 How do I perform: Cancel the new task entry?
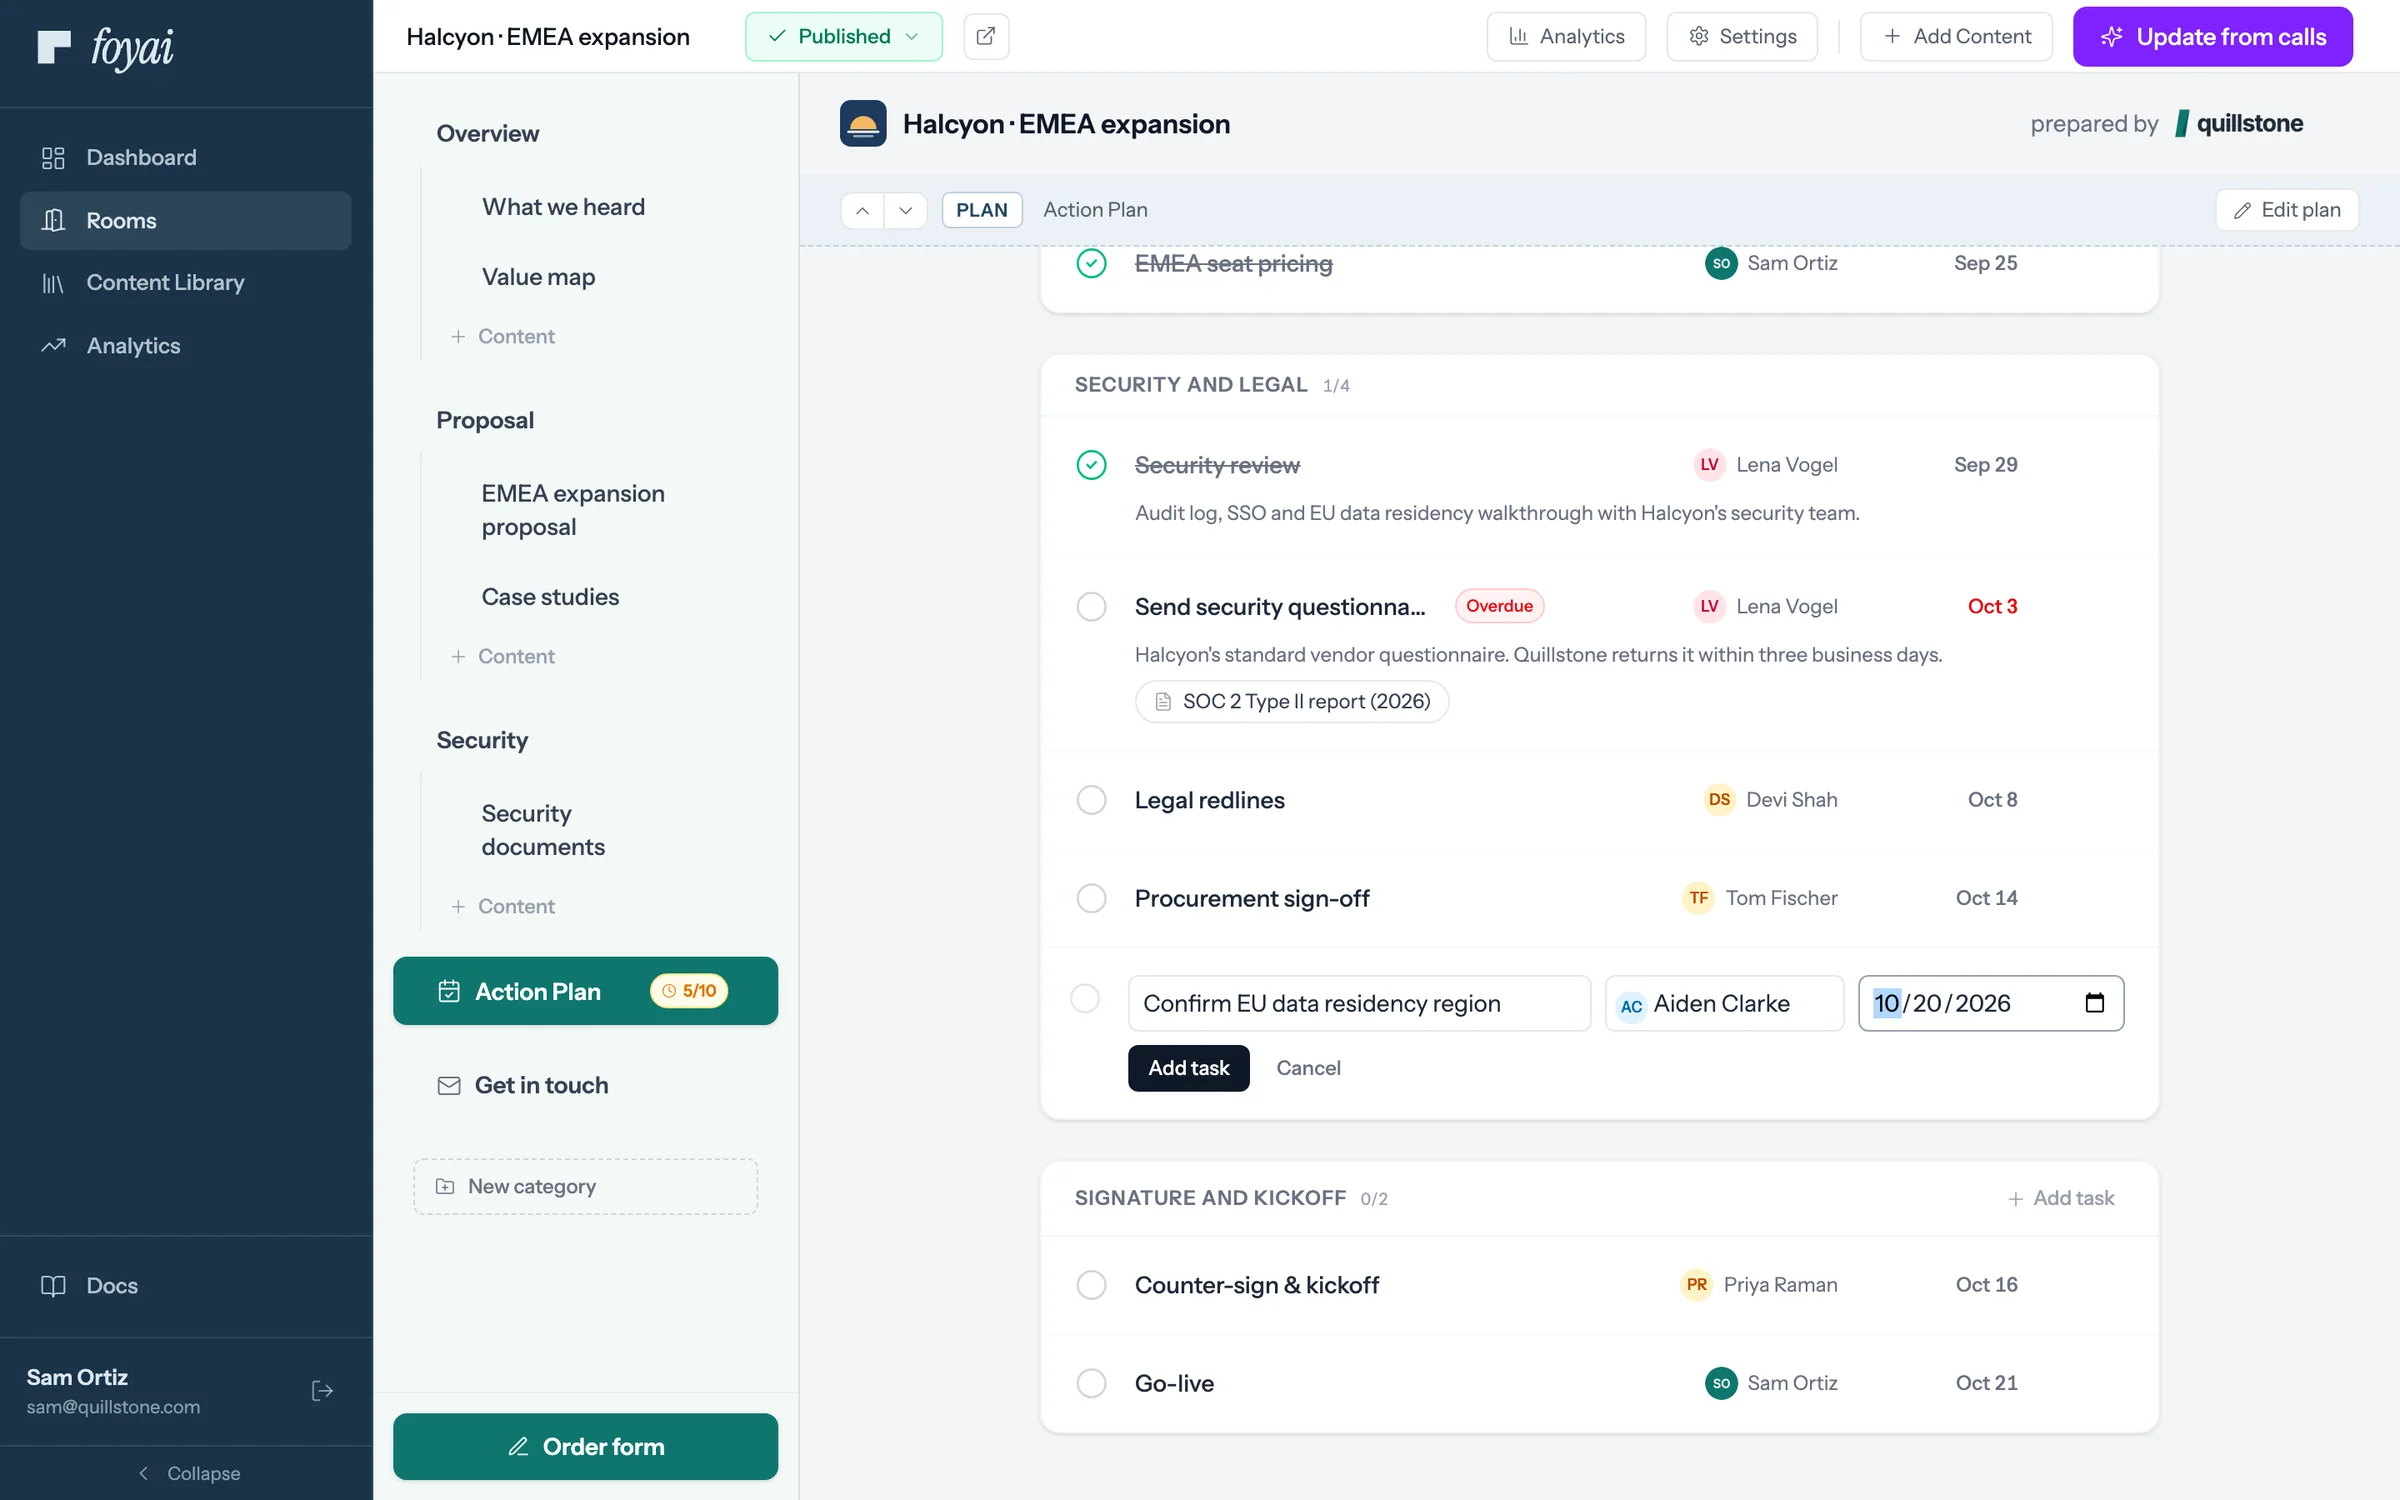[1308, 1068]
